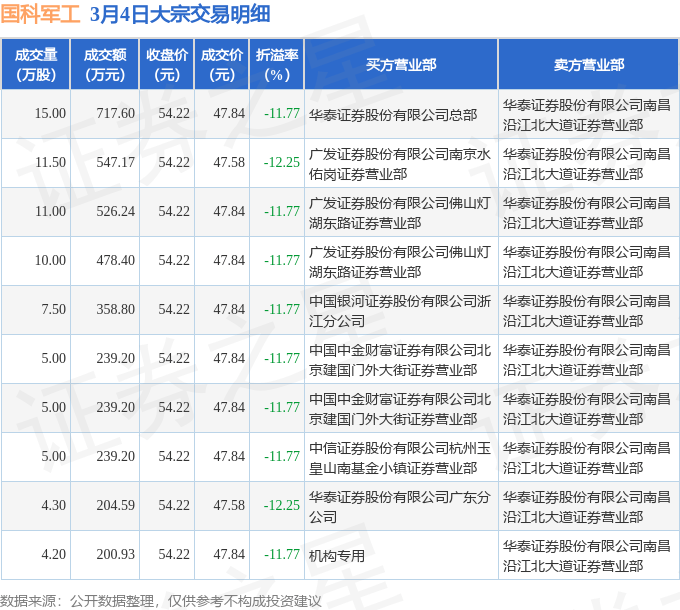Image resolution: width=680 pixels, height=610 pixels.
Task: Select the 成交额(万元) column header
Action: coord(105,65)
